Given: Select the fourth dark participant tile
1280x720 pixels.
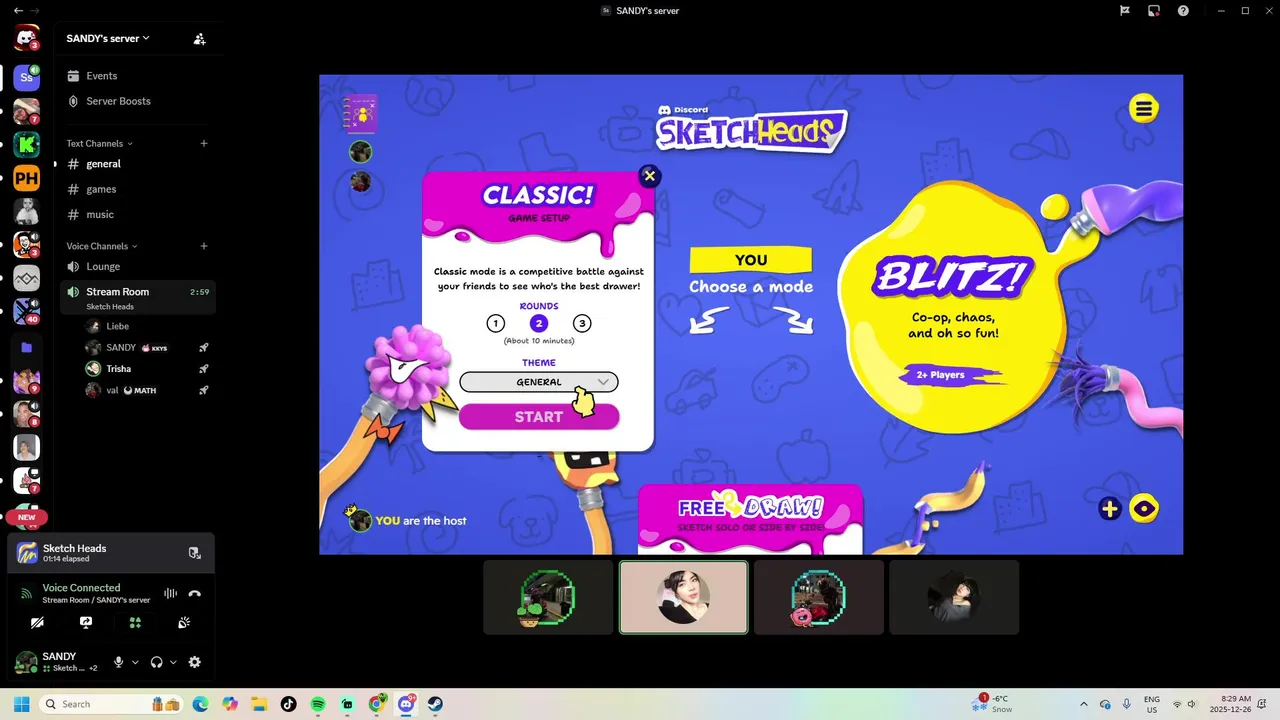Looking at the screenshot, I should [954, 597].
